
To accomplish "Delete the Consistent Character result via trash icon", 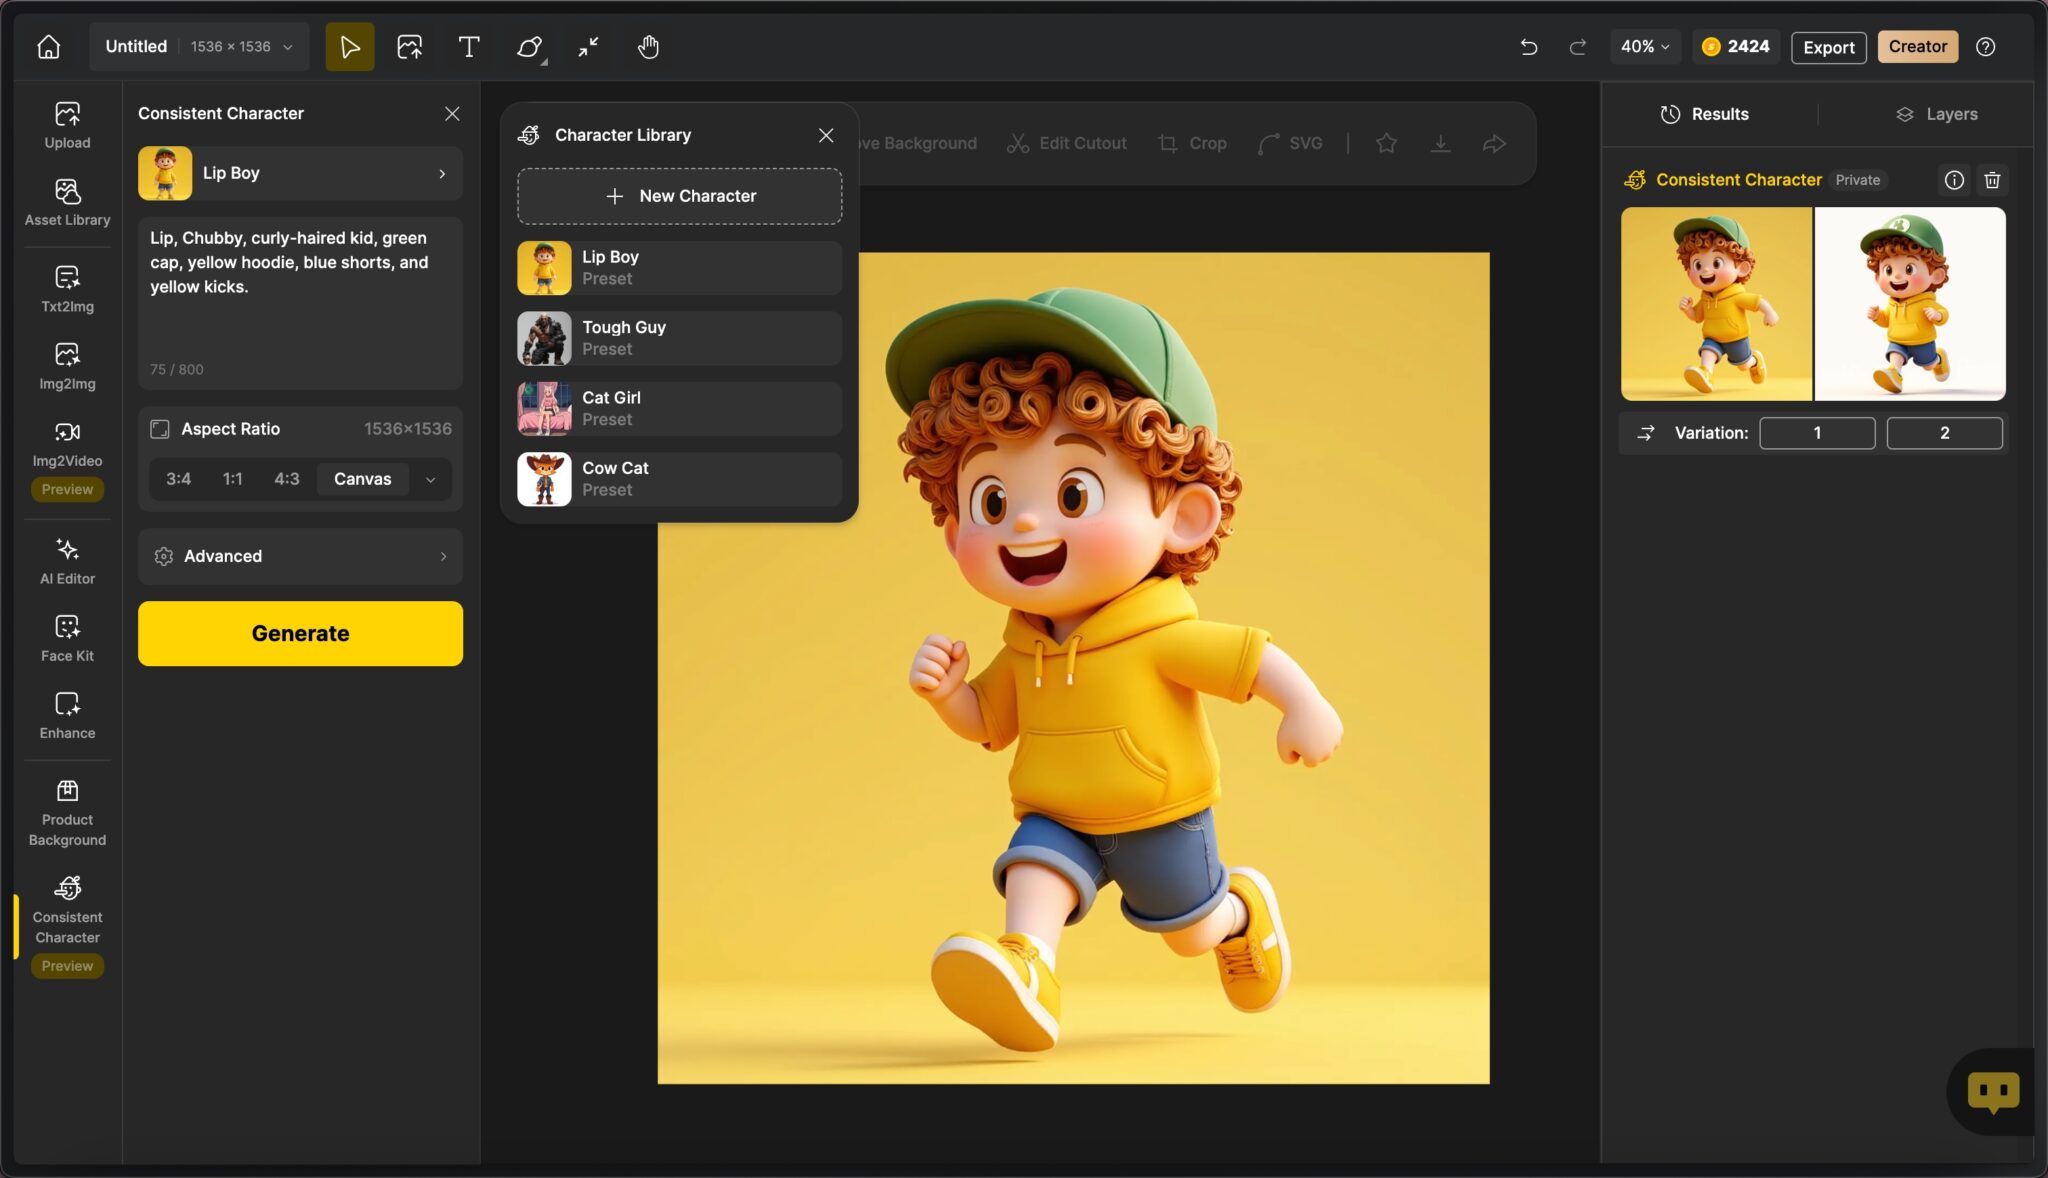I will click(1991, 180).
